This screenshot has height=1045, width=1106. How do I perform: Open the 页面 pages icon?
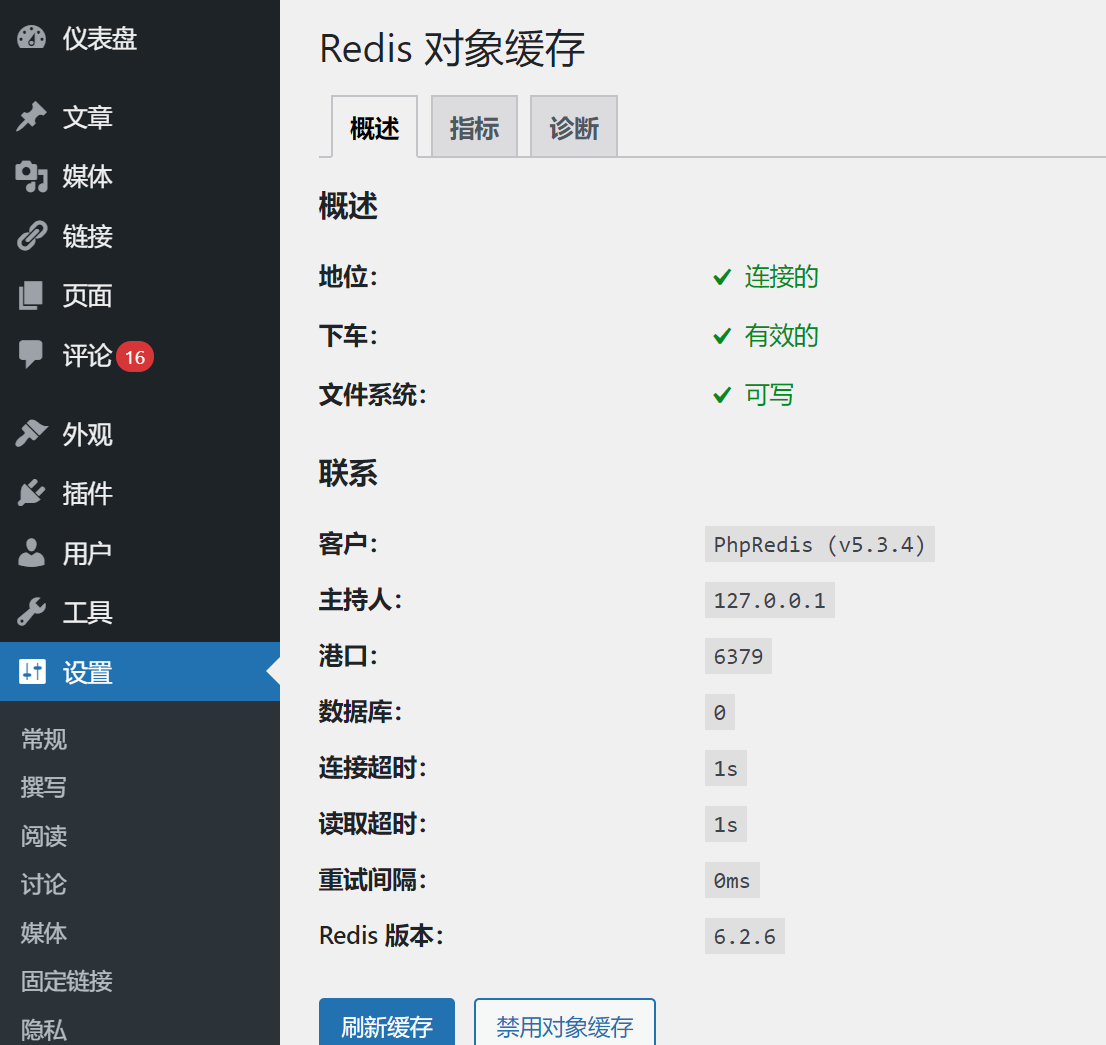point(30,295)
